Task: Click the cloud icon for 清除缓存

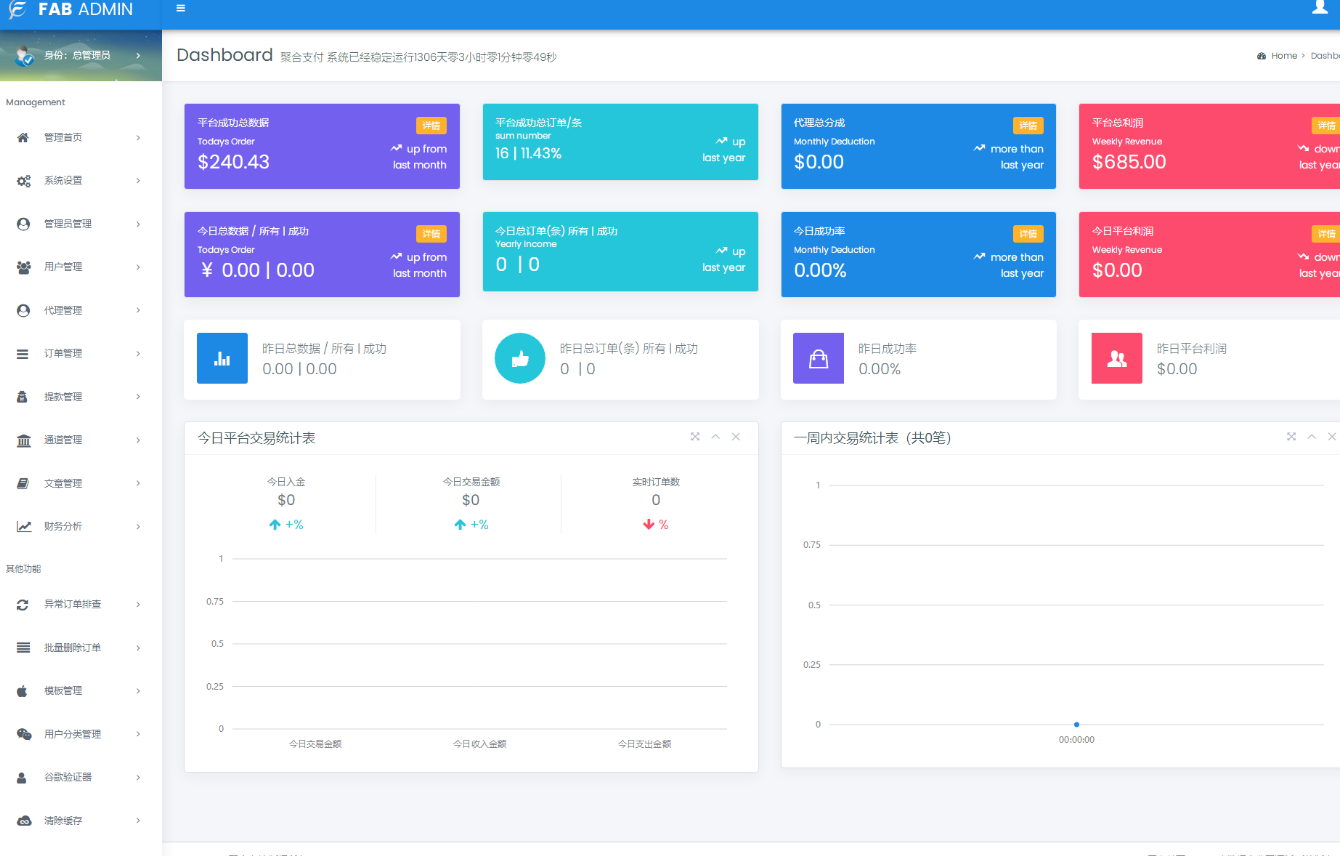Action: coord(23,821)
